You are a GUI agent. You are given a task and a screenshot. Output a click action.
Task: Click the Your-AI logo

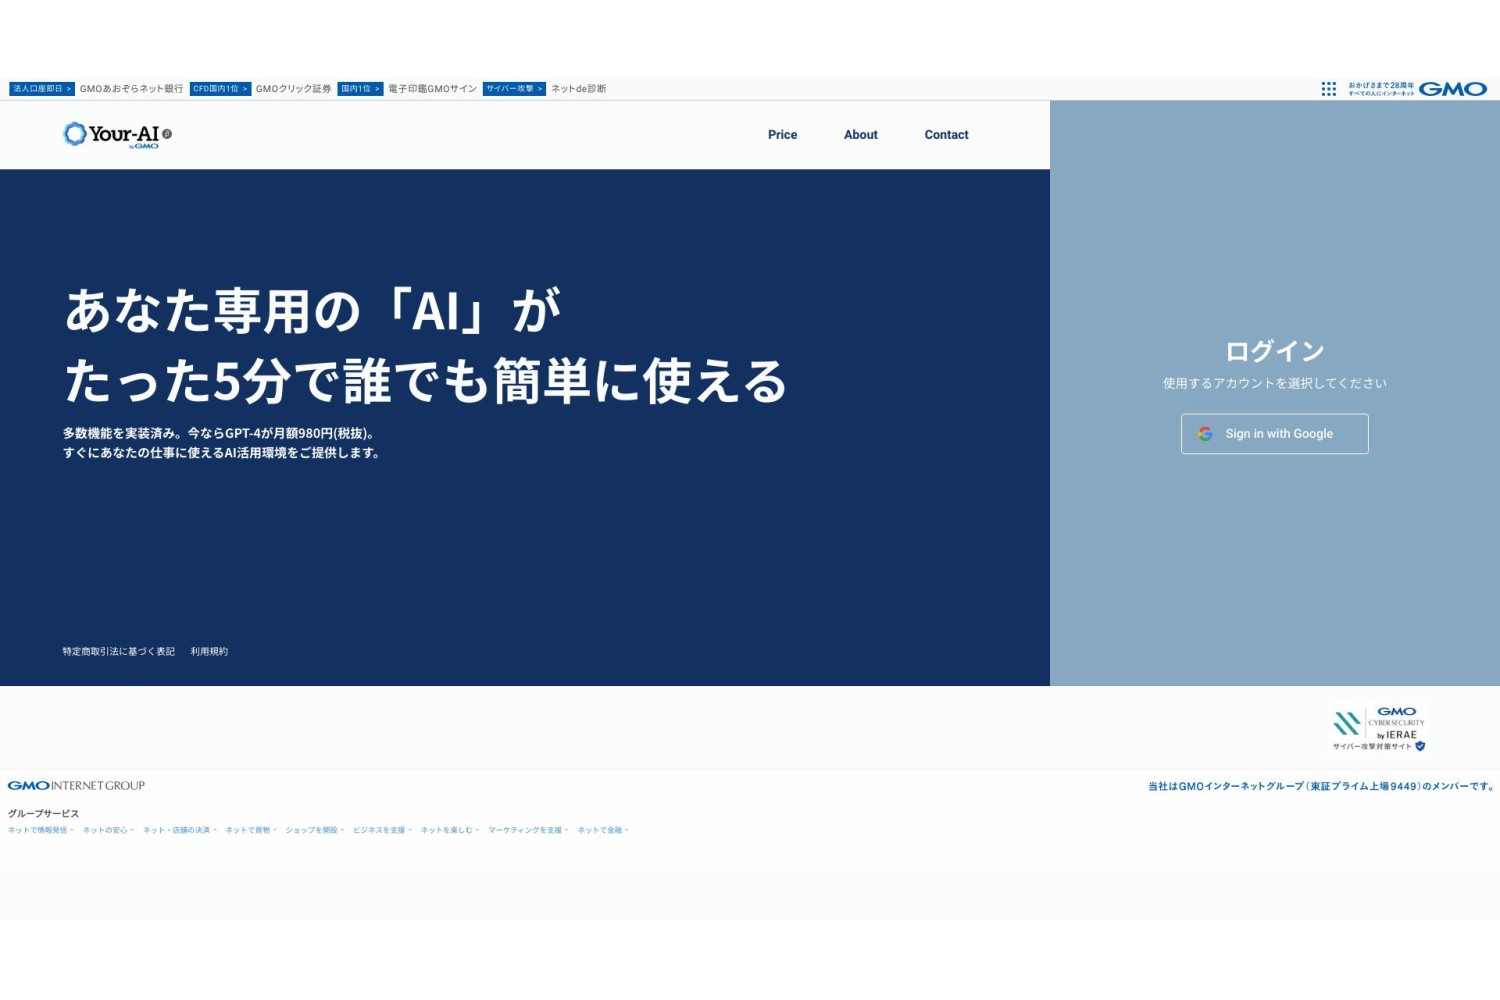(x=117, y=135)
